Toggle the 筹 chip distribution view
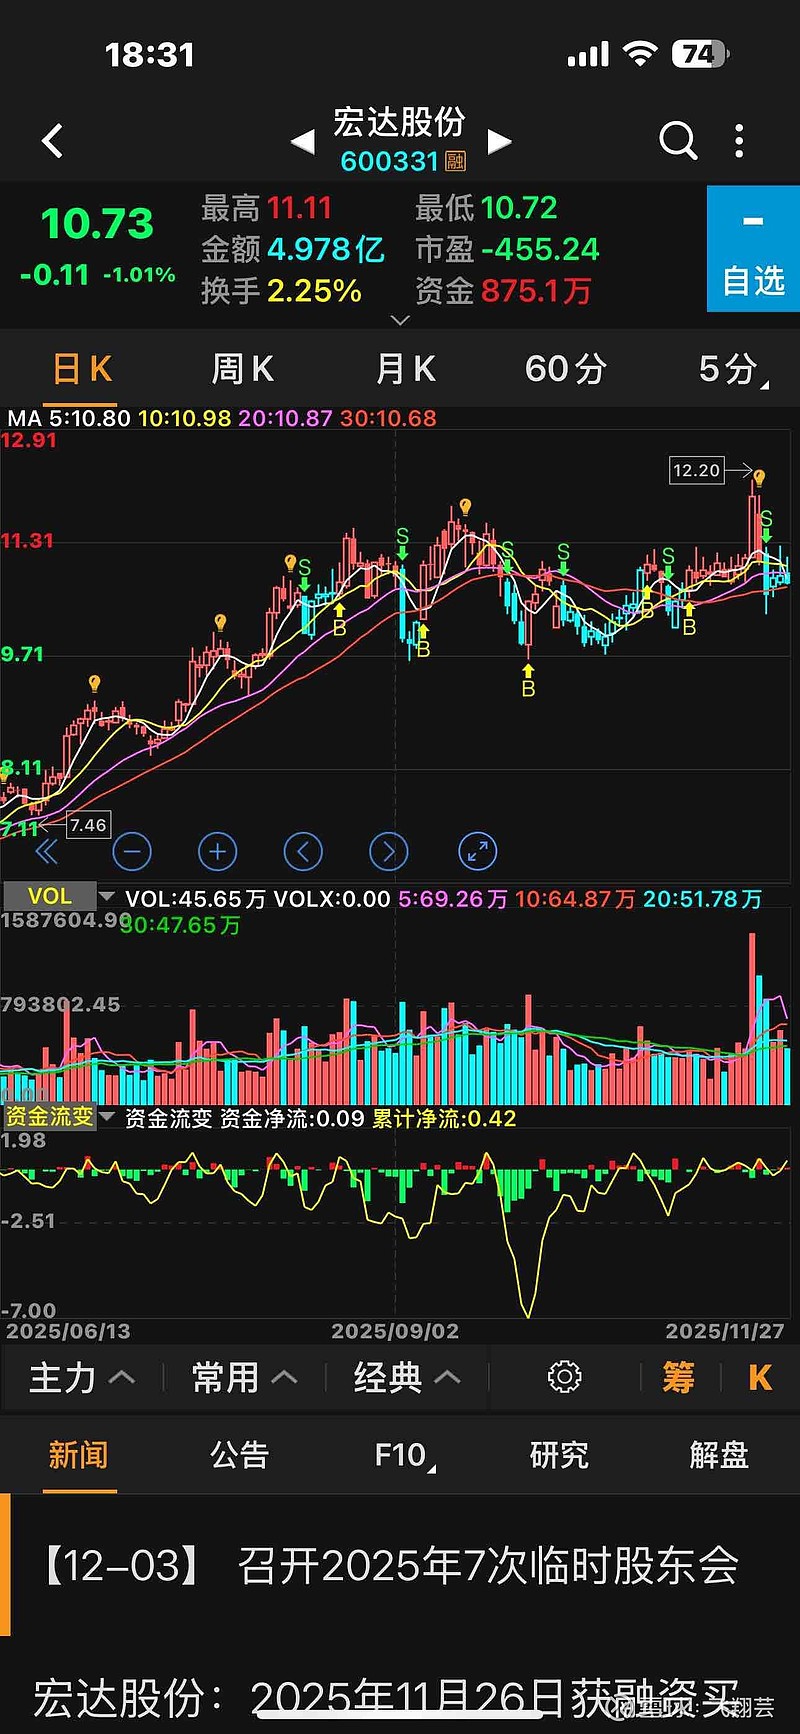 [x=678, y=1377]
